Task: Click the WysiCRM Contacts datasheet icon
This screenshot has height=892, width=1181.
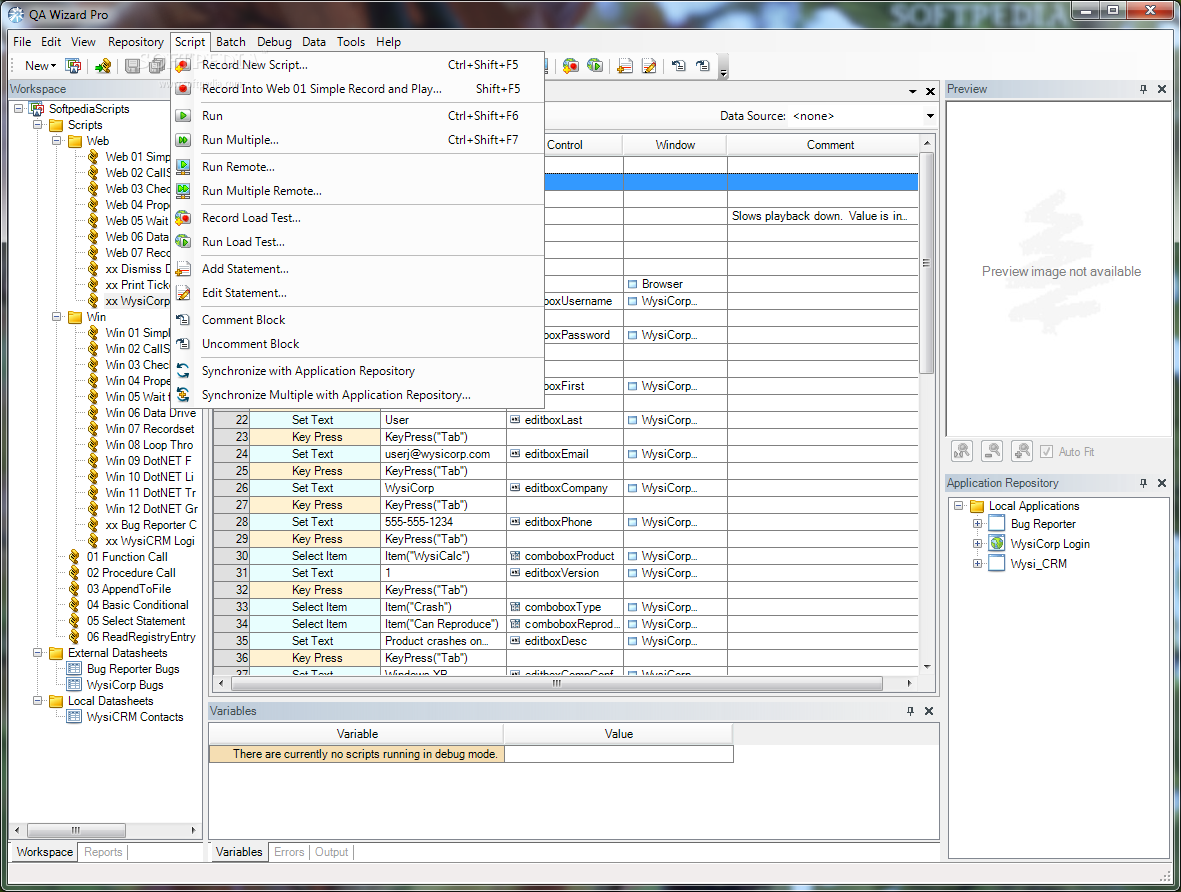Action: 74,716
